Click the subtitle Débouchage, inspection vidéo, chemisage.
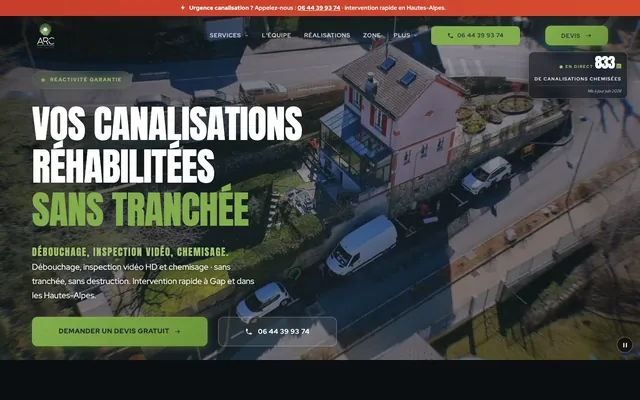640x400 pixels. [130, 252]
